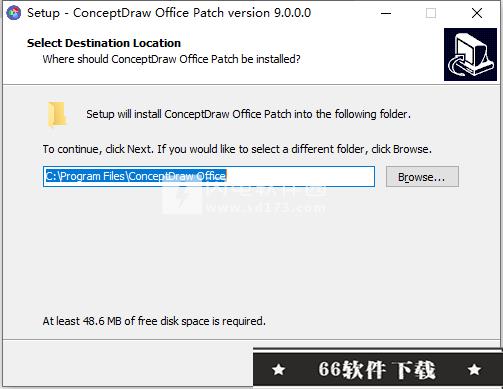This screenshot has width=503, height=389.
Task: Click the 66软件下载 banner text
Action: pyautogui.click(x=377, y=369)
